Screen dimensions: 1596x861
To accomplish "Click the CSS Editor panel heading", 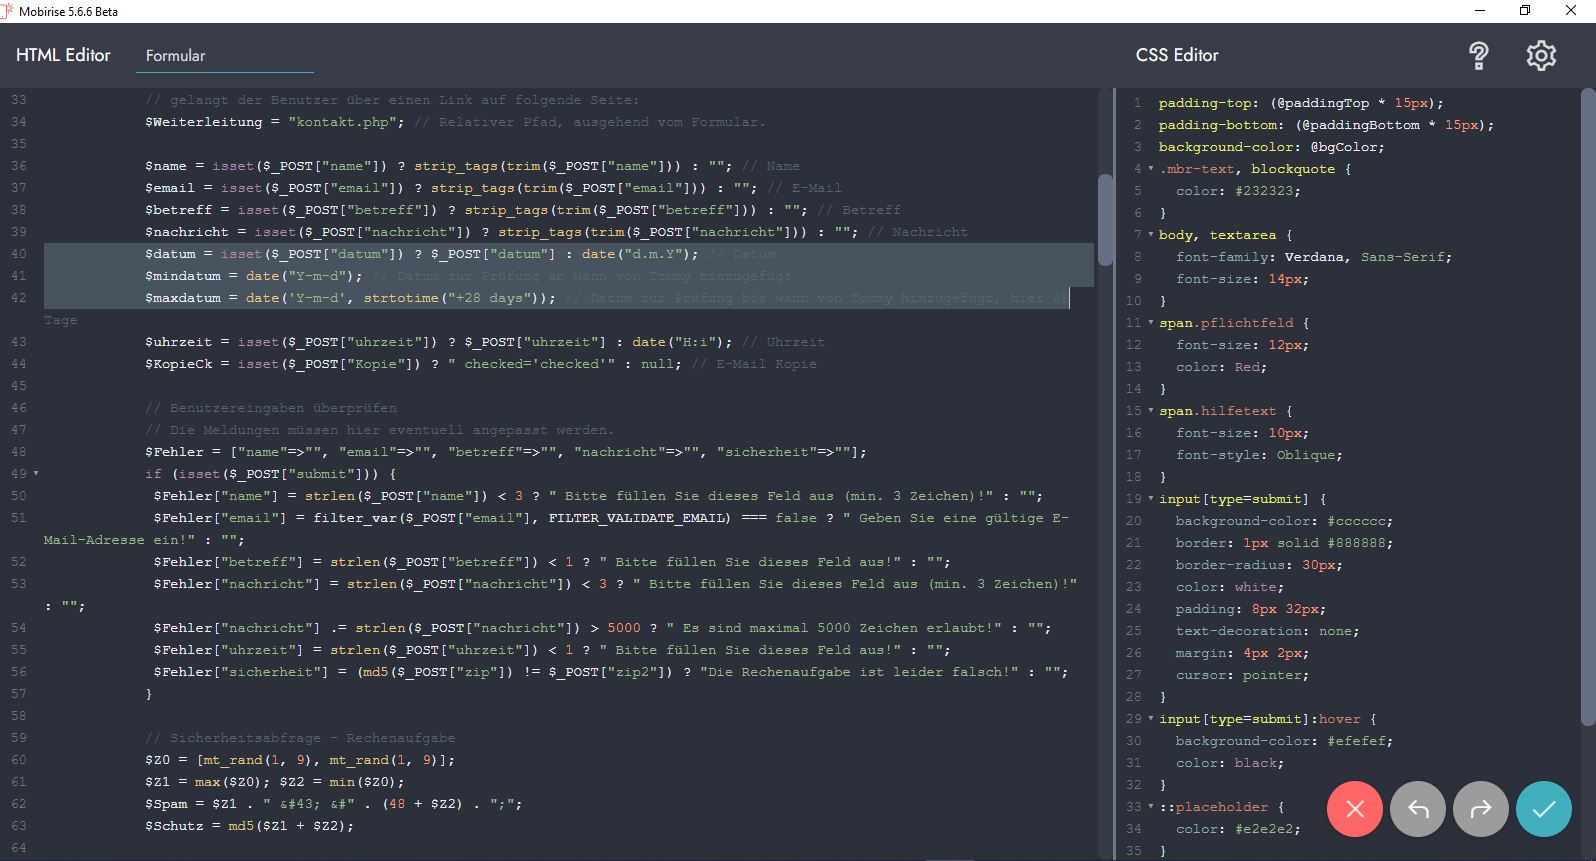I will click(x=1177, y=56).
